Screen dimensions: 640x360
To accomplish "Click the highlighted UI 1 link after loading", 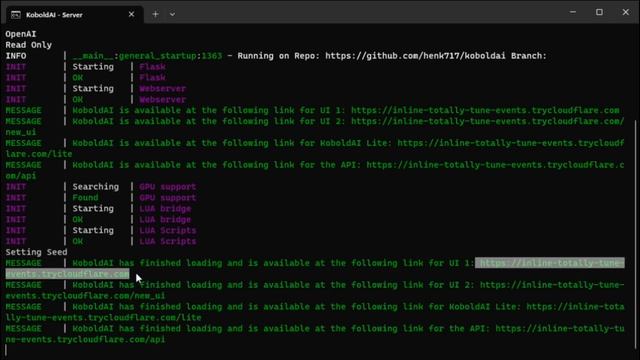I will [x=550, y=263].
